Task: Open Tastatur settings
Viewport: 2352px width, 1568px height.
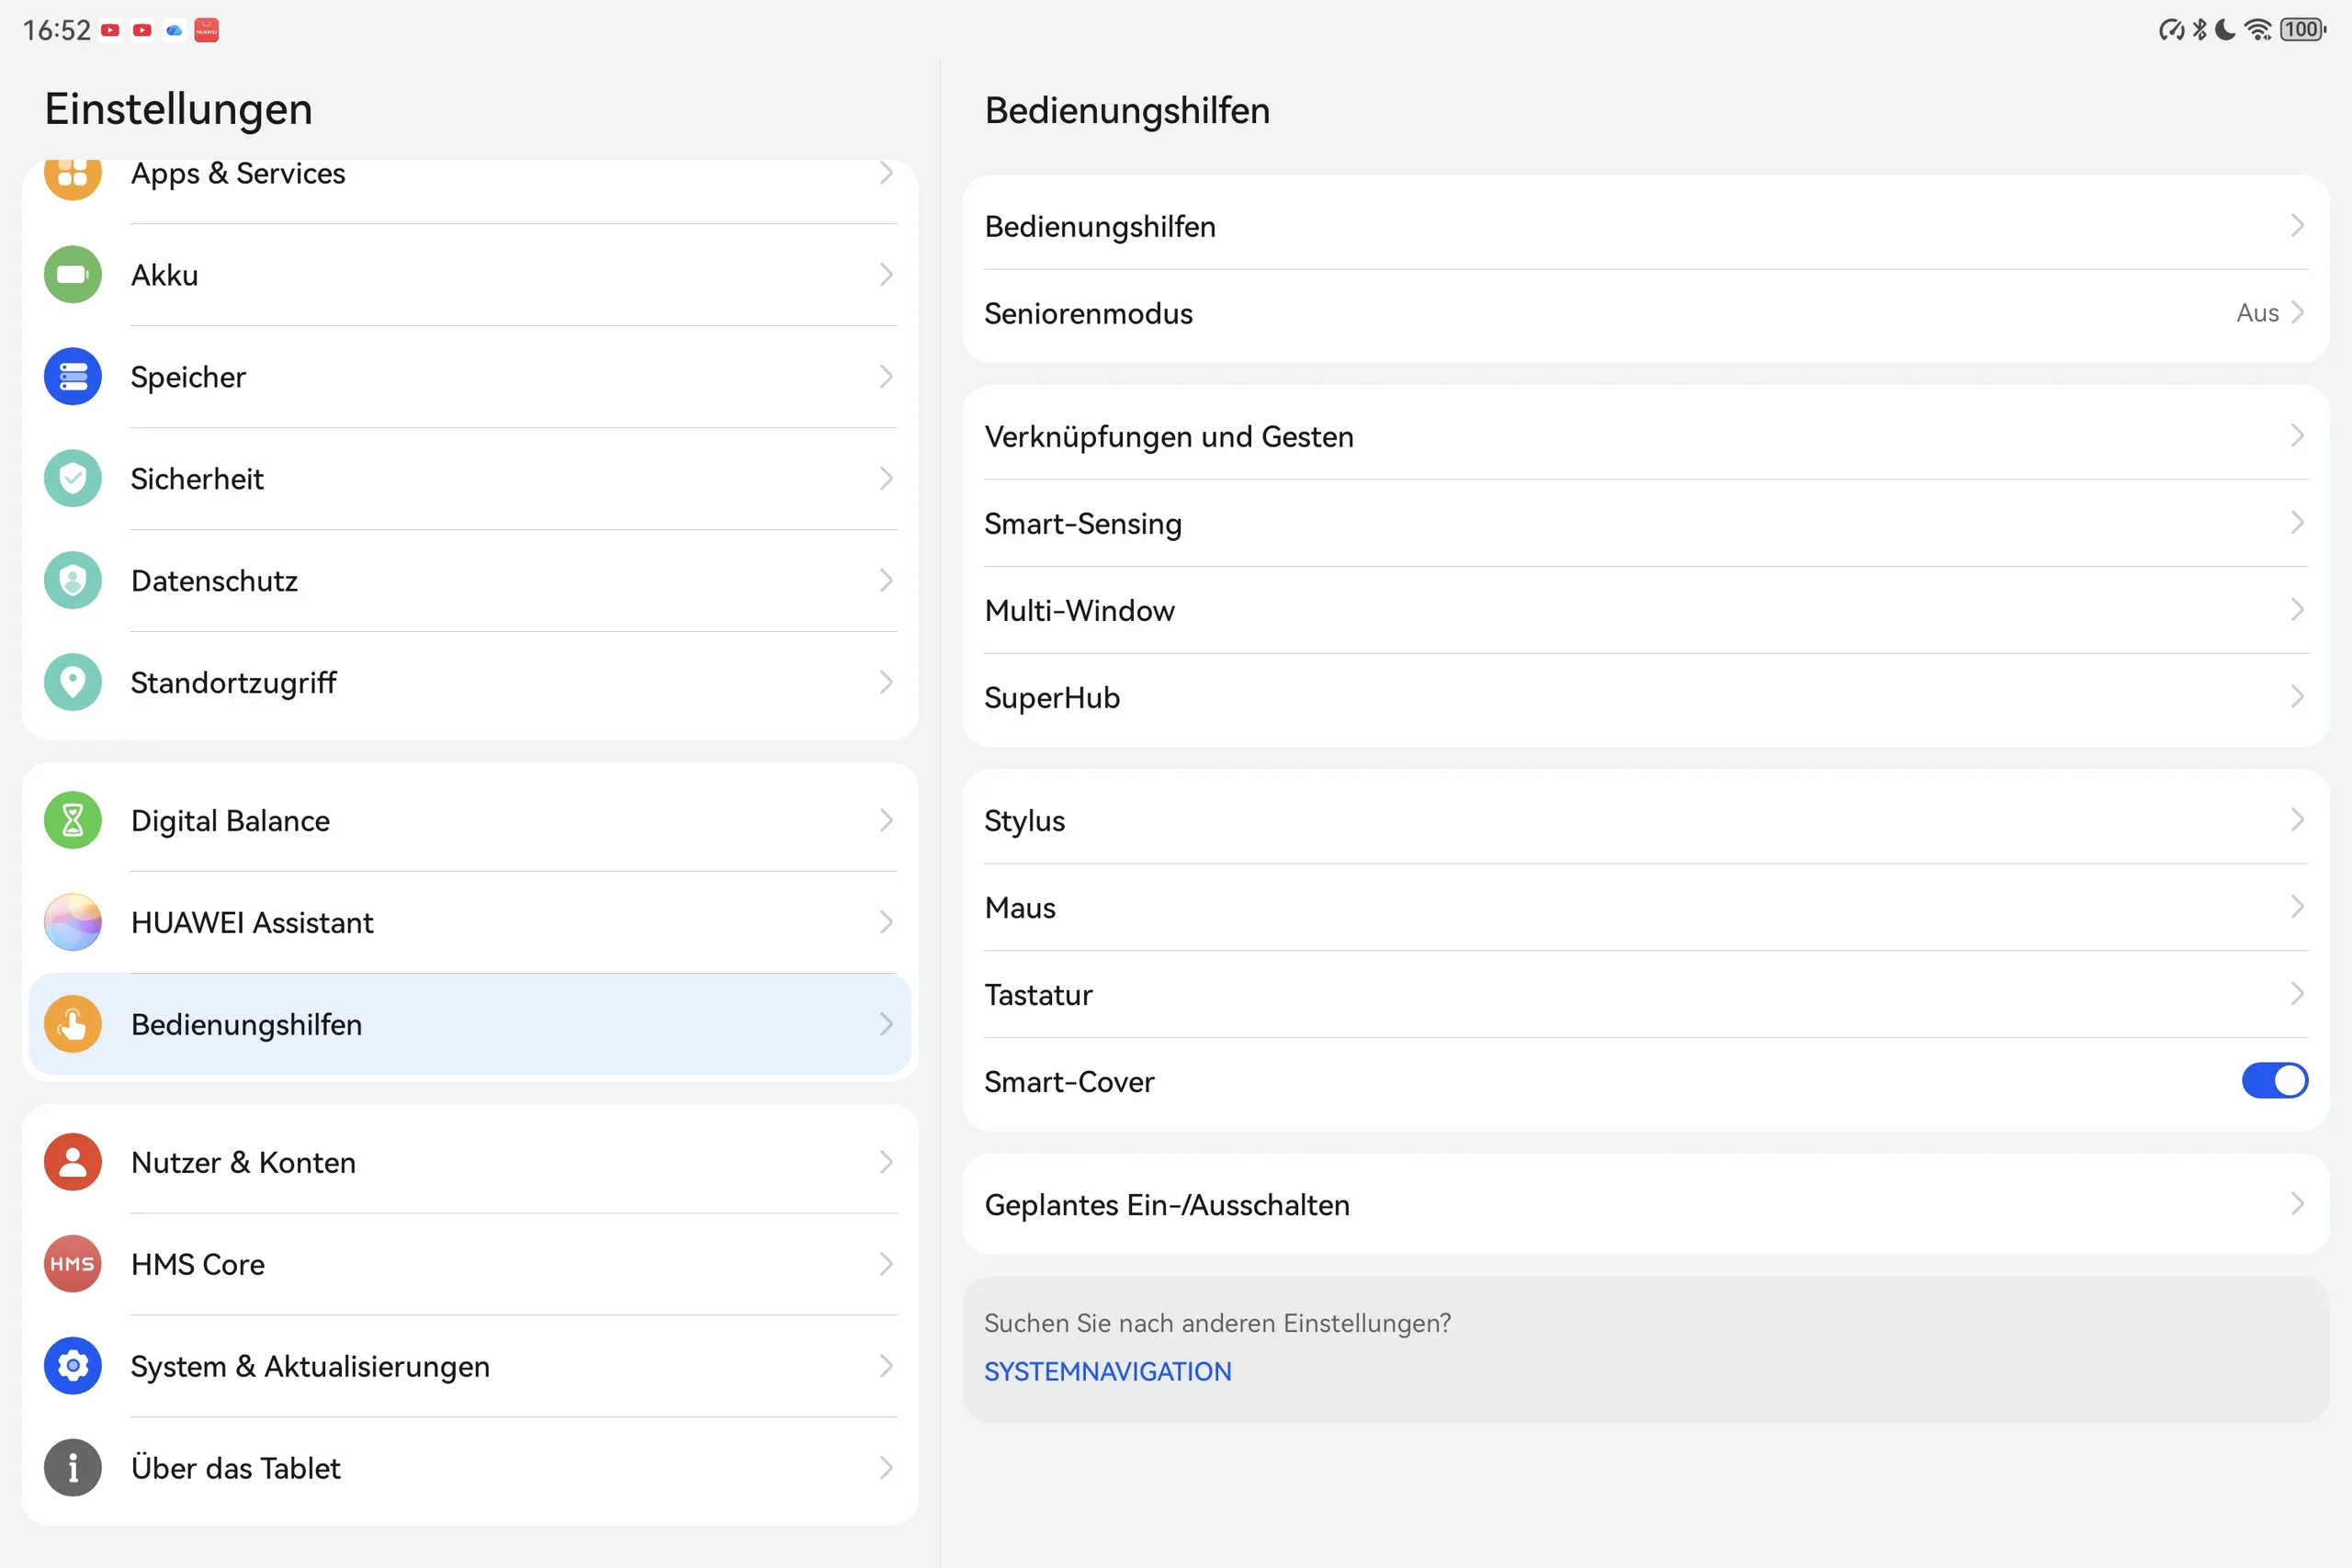Action: pyautogui.click(x=1646, y=994)
